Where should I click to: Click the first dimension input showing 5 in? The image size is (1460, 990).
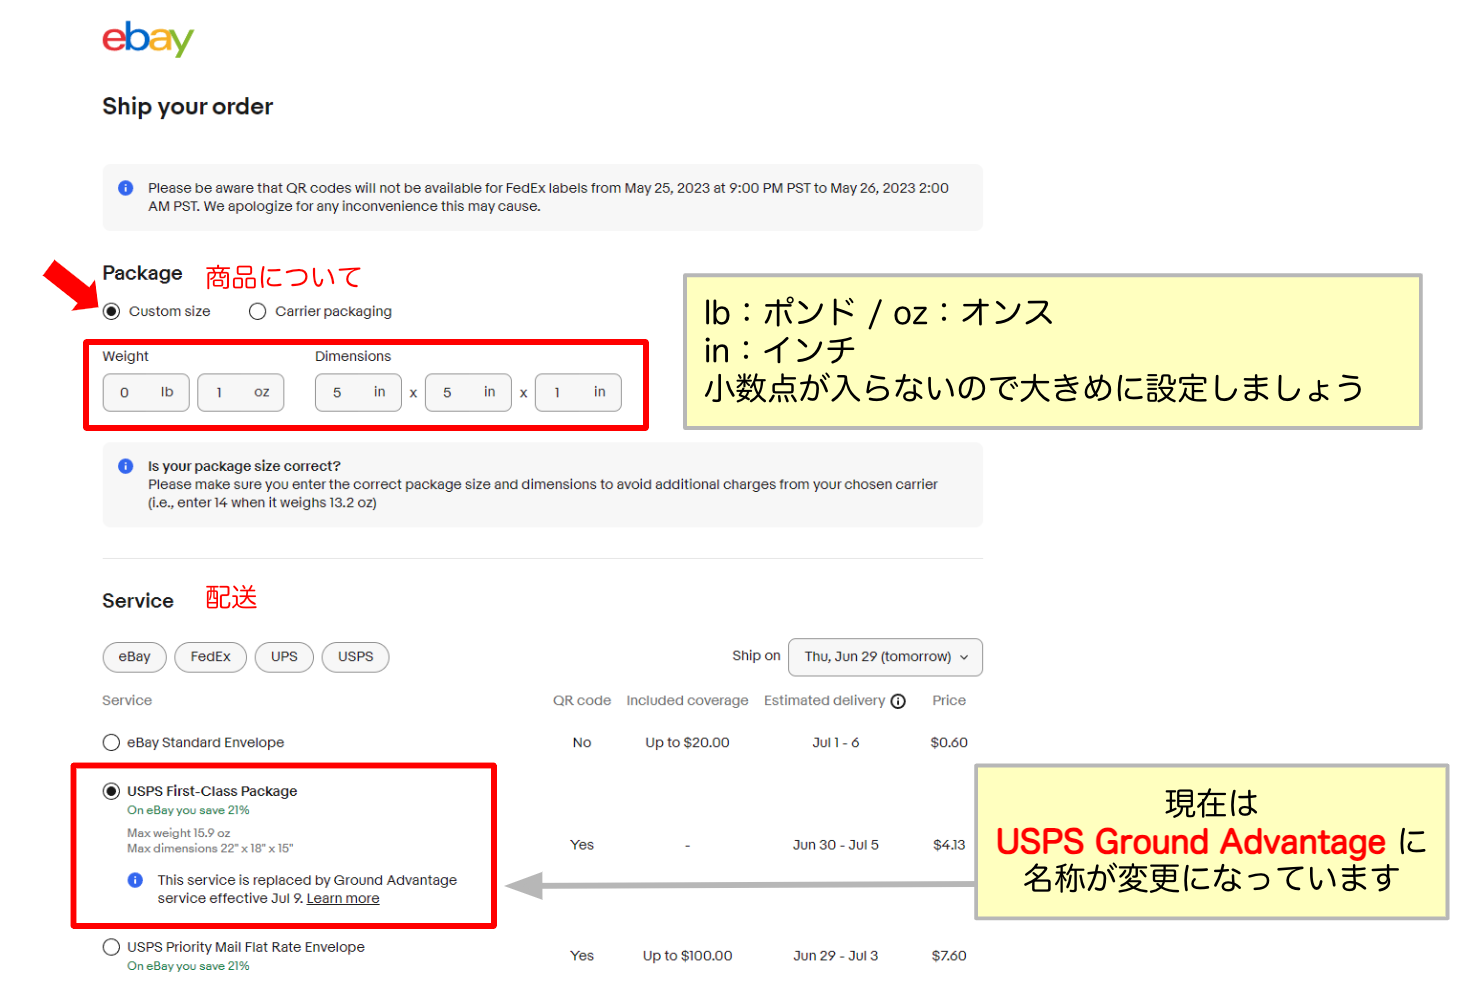358,392
